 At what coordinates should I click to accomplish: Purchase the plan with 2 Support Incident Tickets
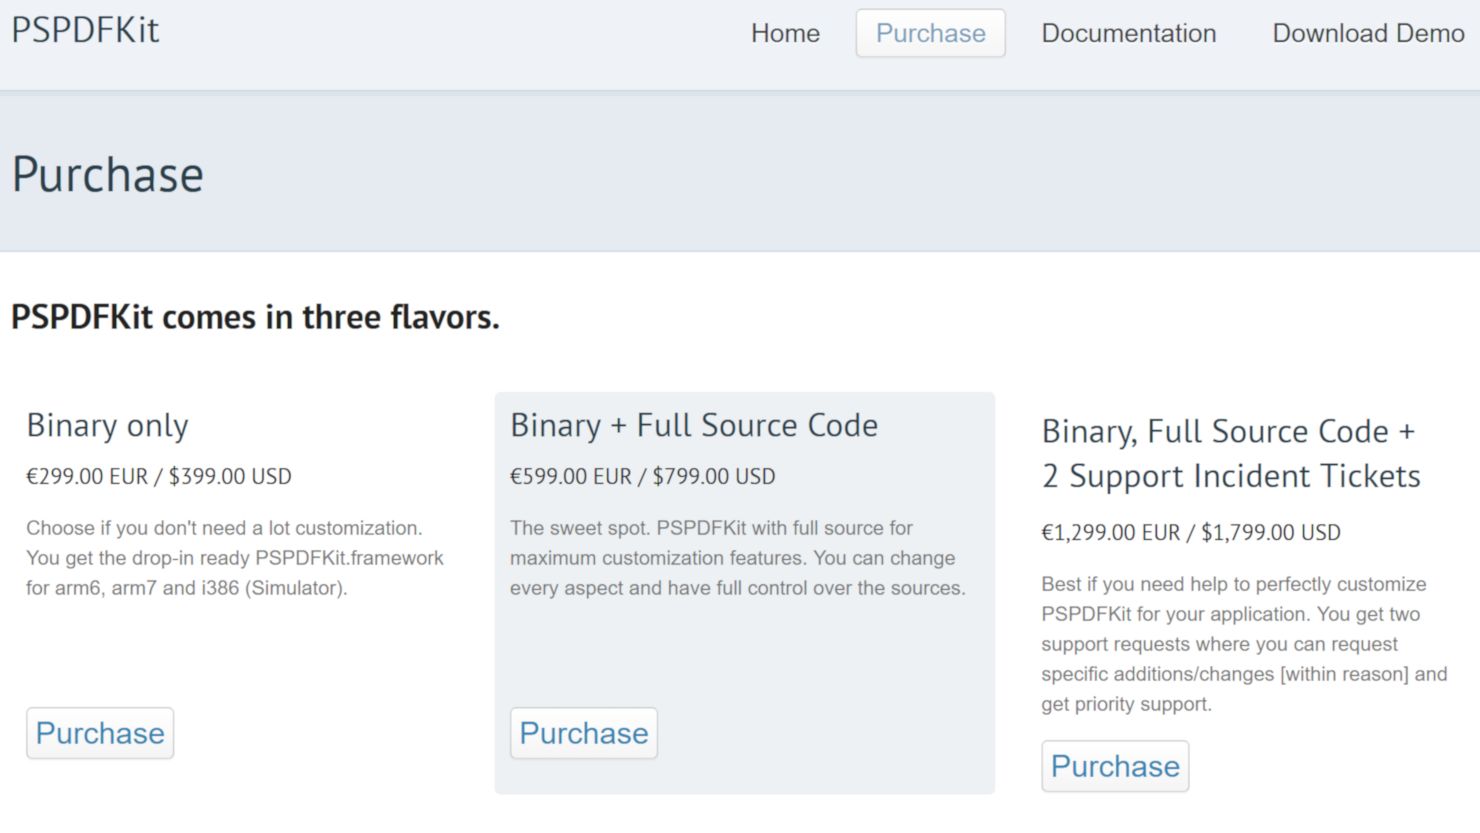(x=1115, y=766)
